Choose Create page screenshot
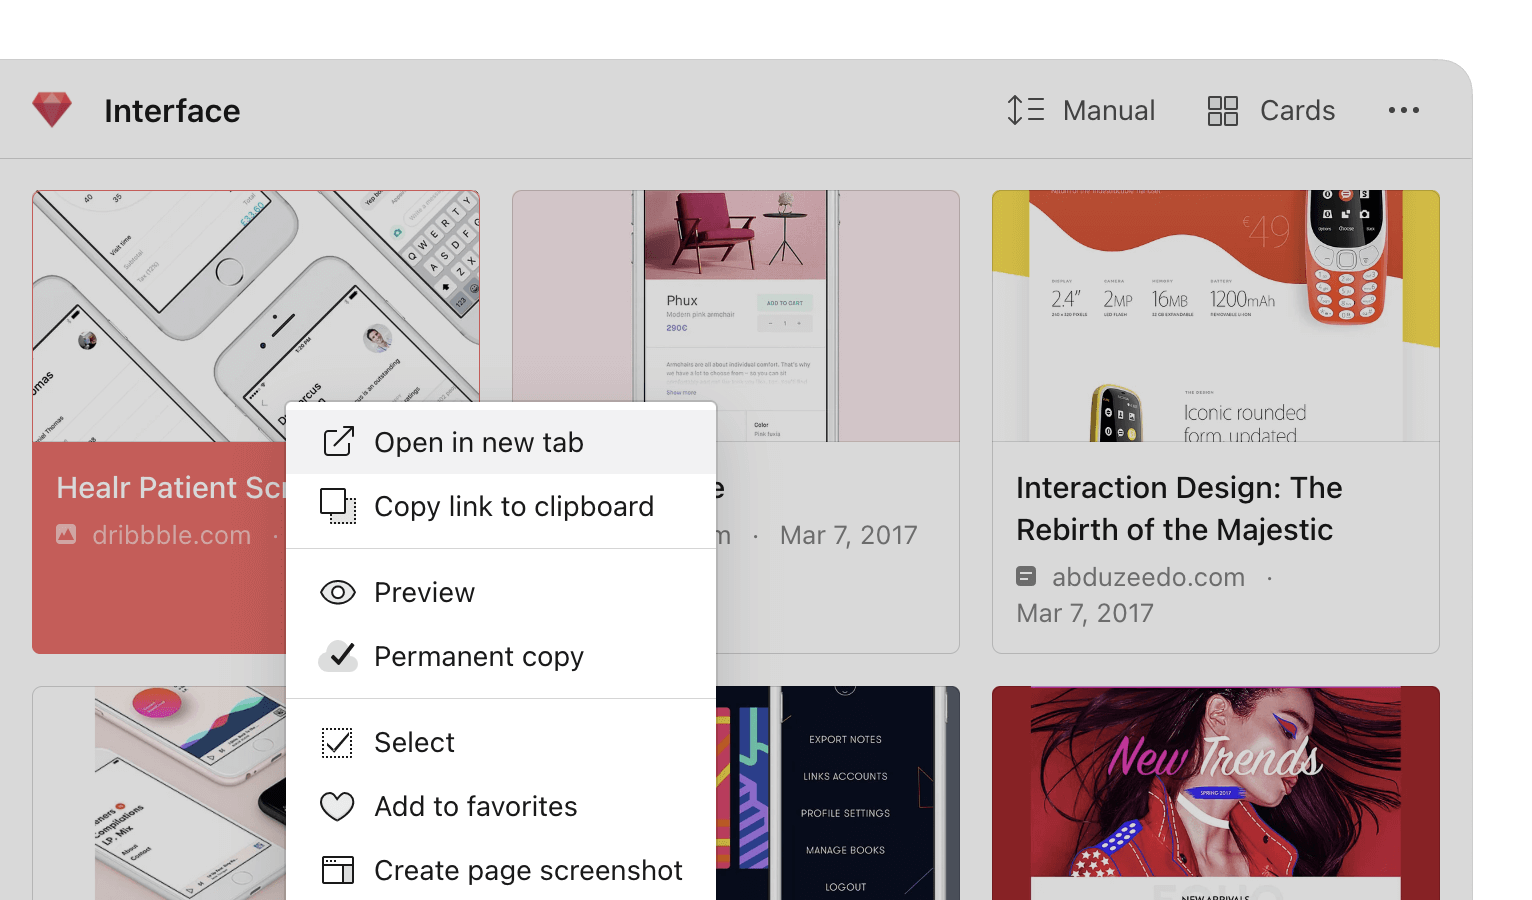The width and height of the screenshot is (1532, 900). pos(501,870)
